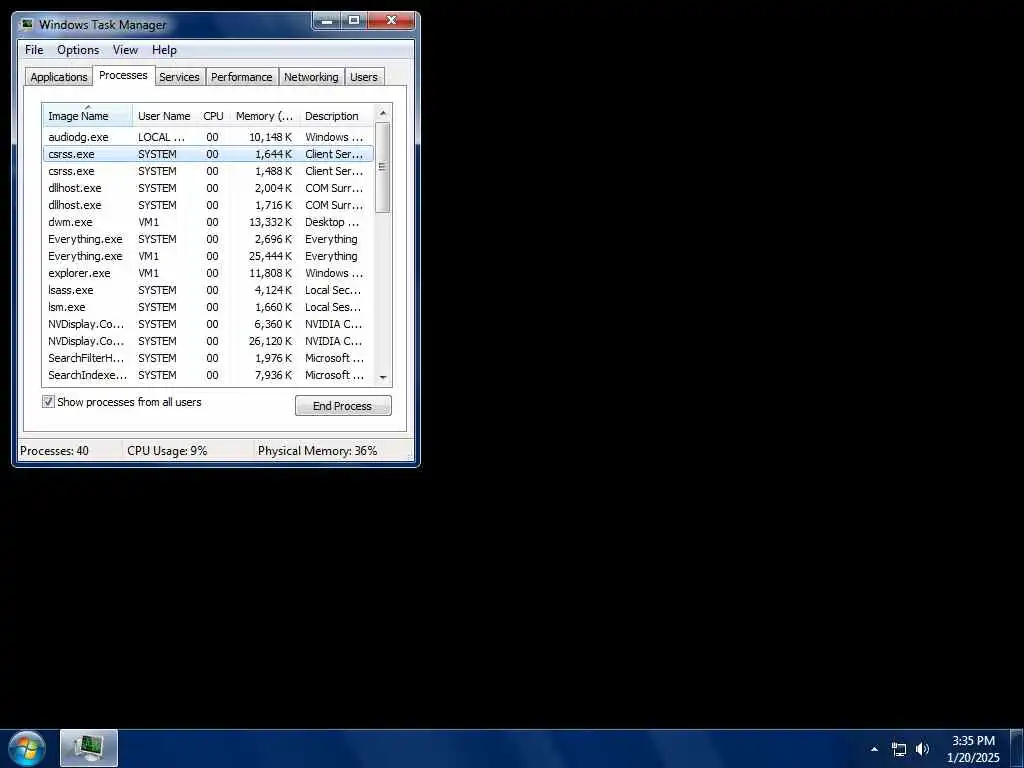This screenshot has height=768, width=1024.
Task: Go to the Networking tab
Action: pos(311,76)
